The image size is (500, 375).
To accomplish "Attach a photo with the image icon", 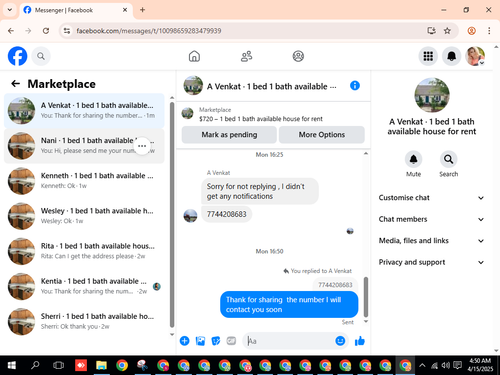I will pyautogui.click(x=200, y=341).
